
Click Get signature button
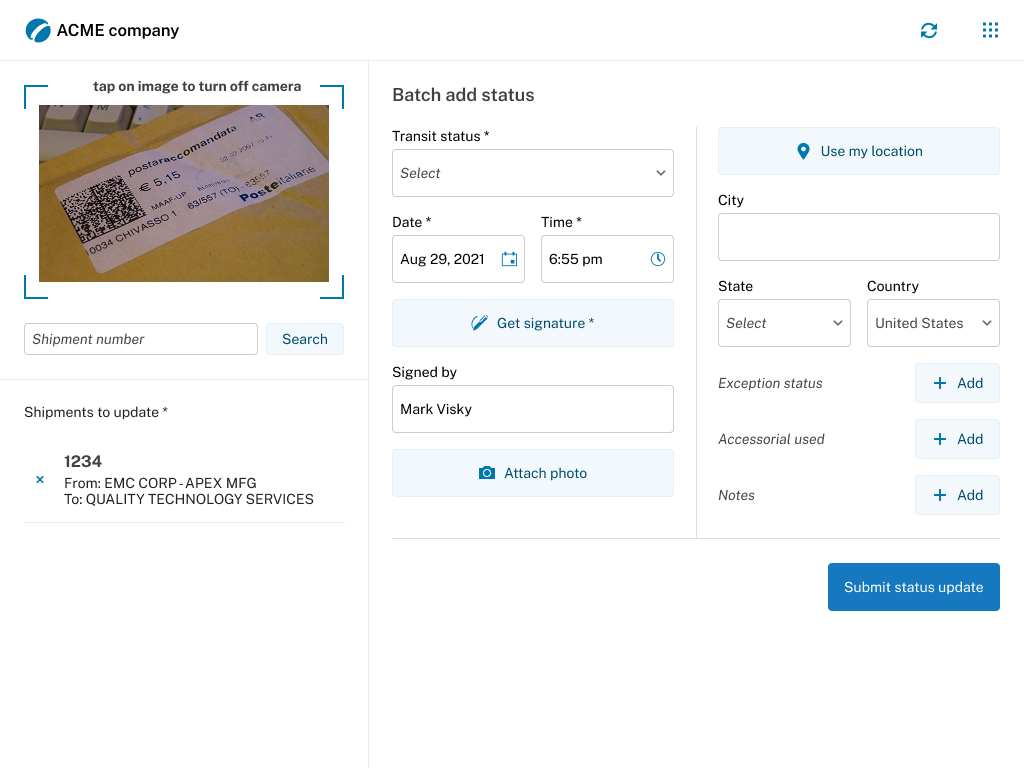pos(533,323)
